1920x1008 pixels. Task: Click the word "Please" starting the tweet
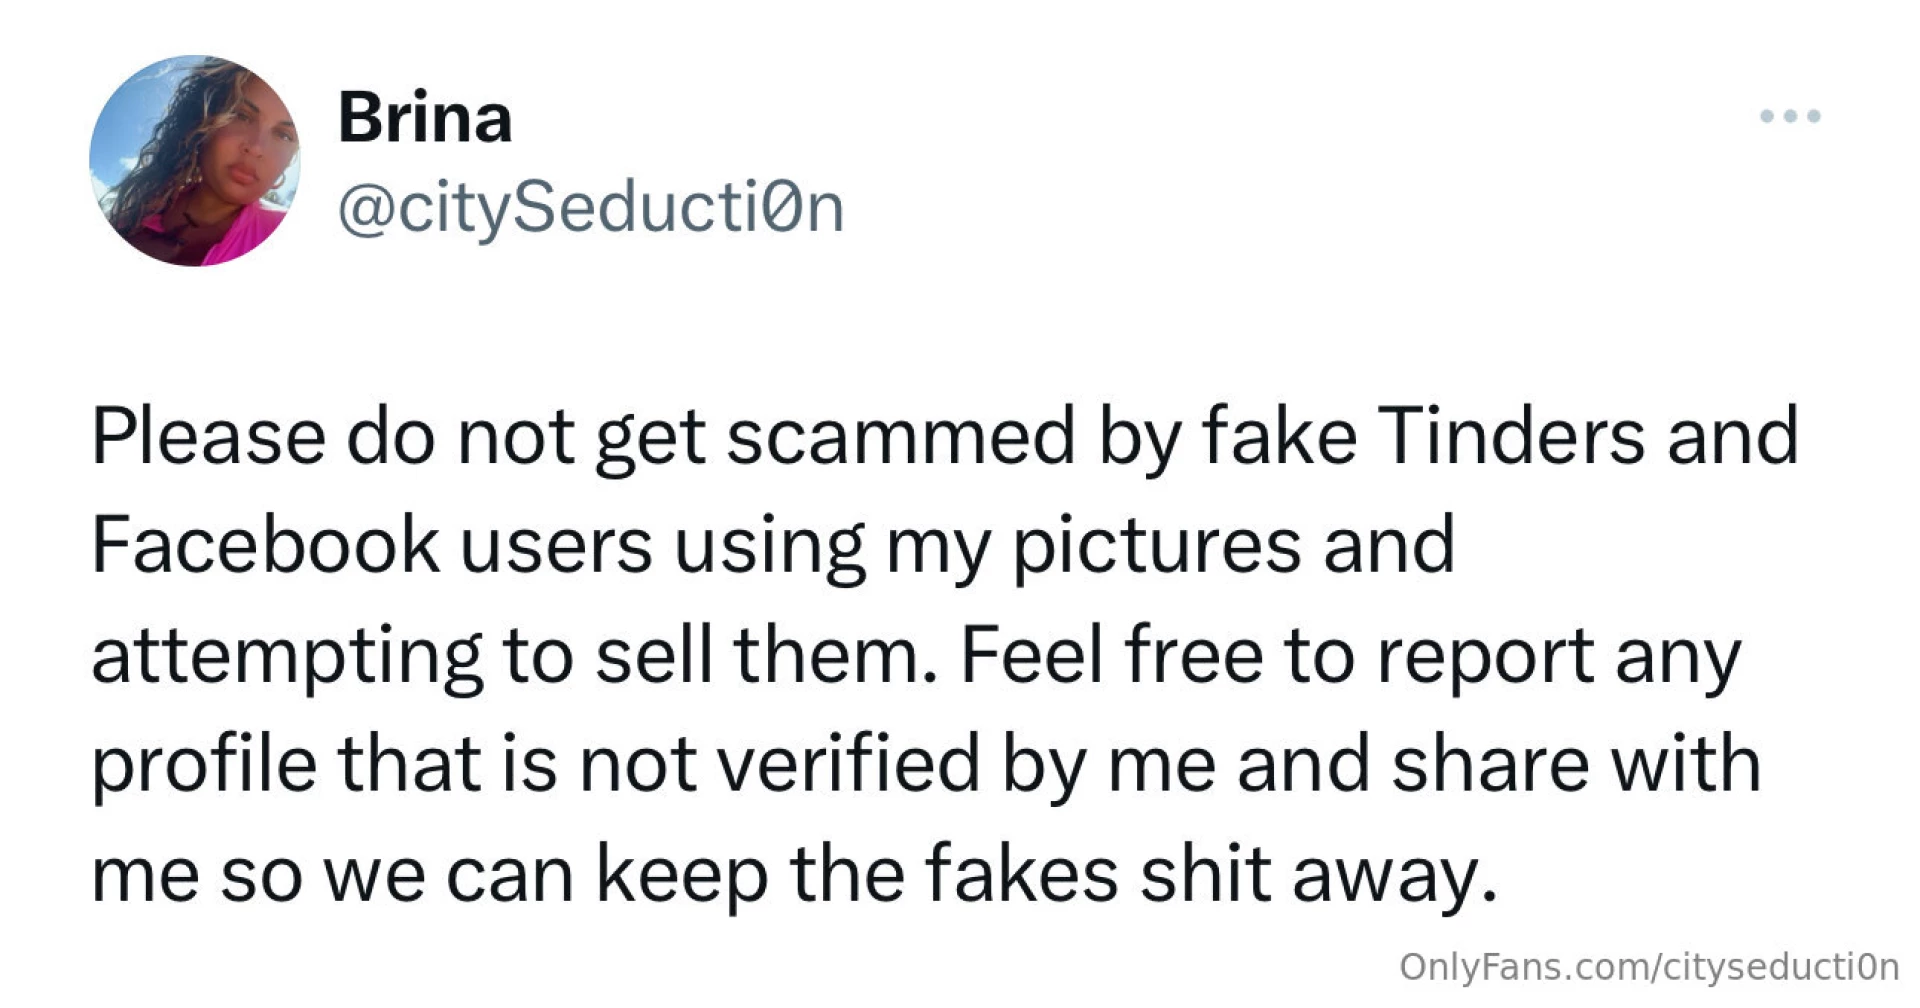tap(209, 437)
